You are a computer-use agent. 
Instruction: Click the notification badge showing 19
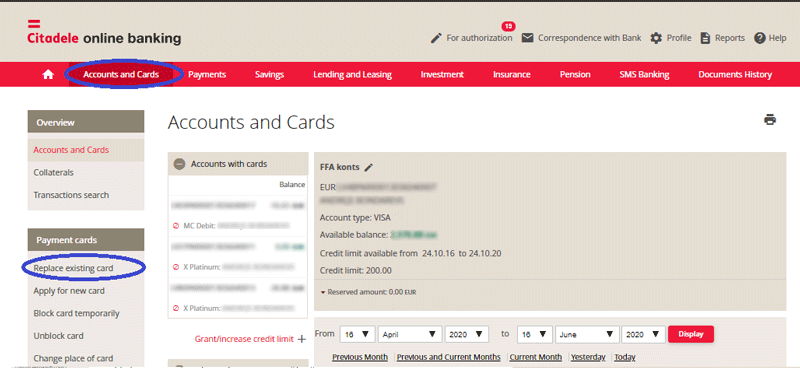(508, 26)
